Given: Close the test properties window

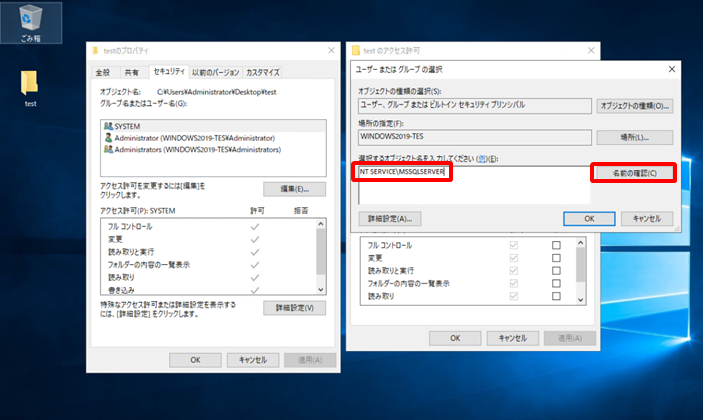Looking at the screenshot, I should point(331,50).
